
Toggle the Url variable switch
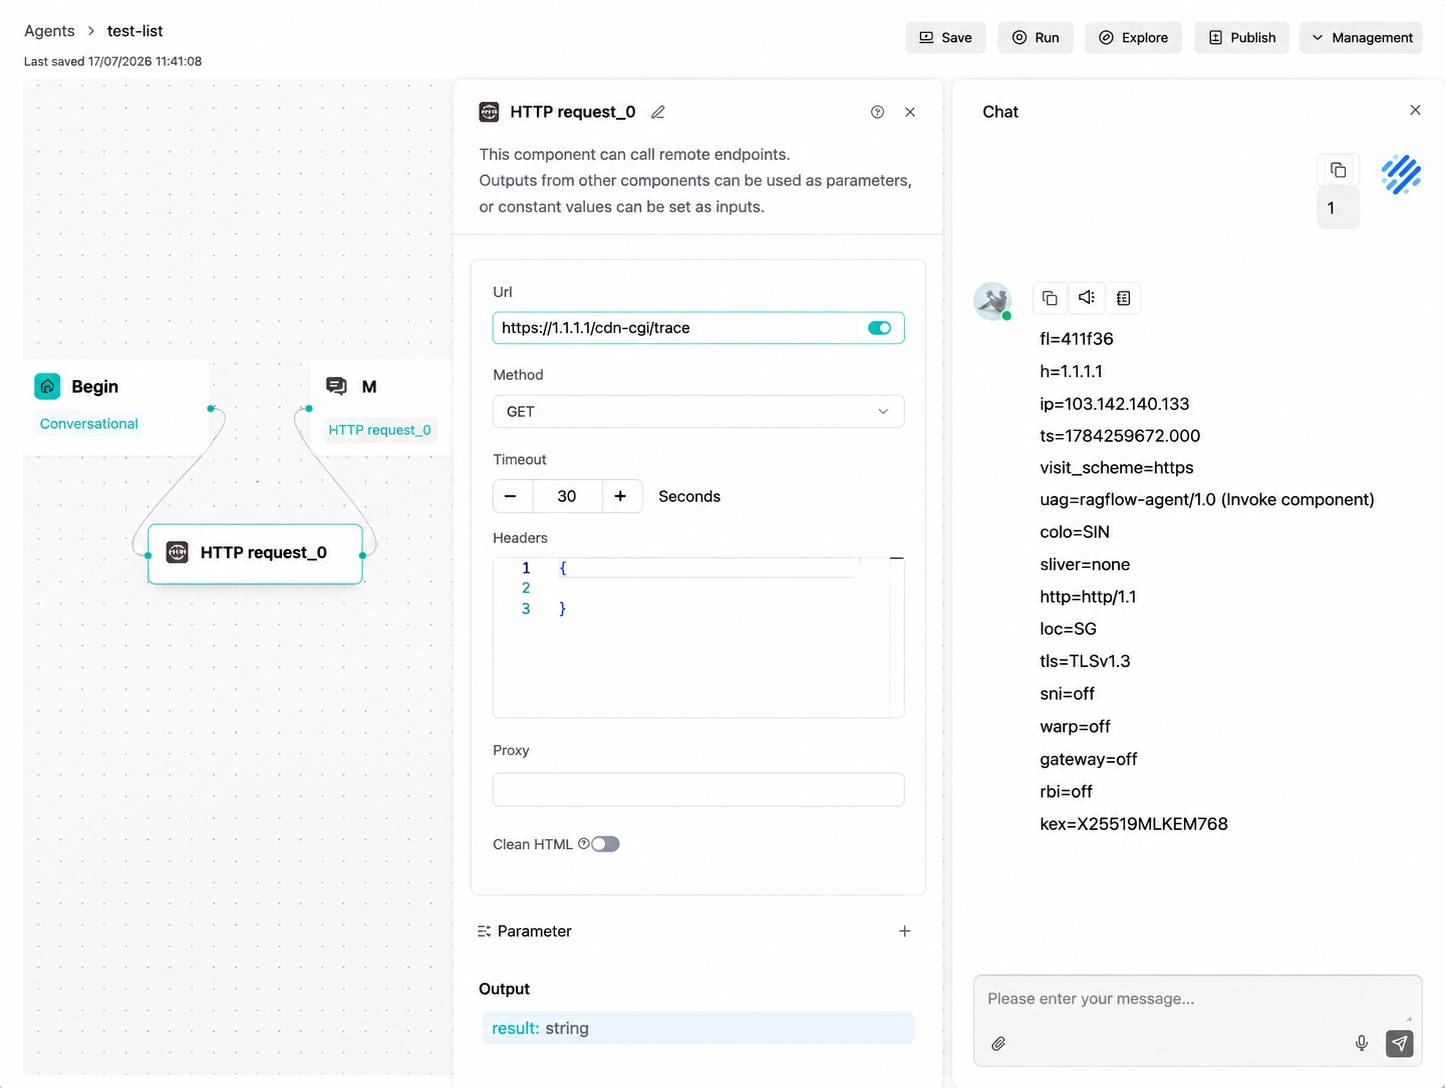[880, 328]
